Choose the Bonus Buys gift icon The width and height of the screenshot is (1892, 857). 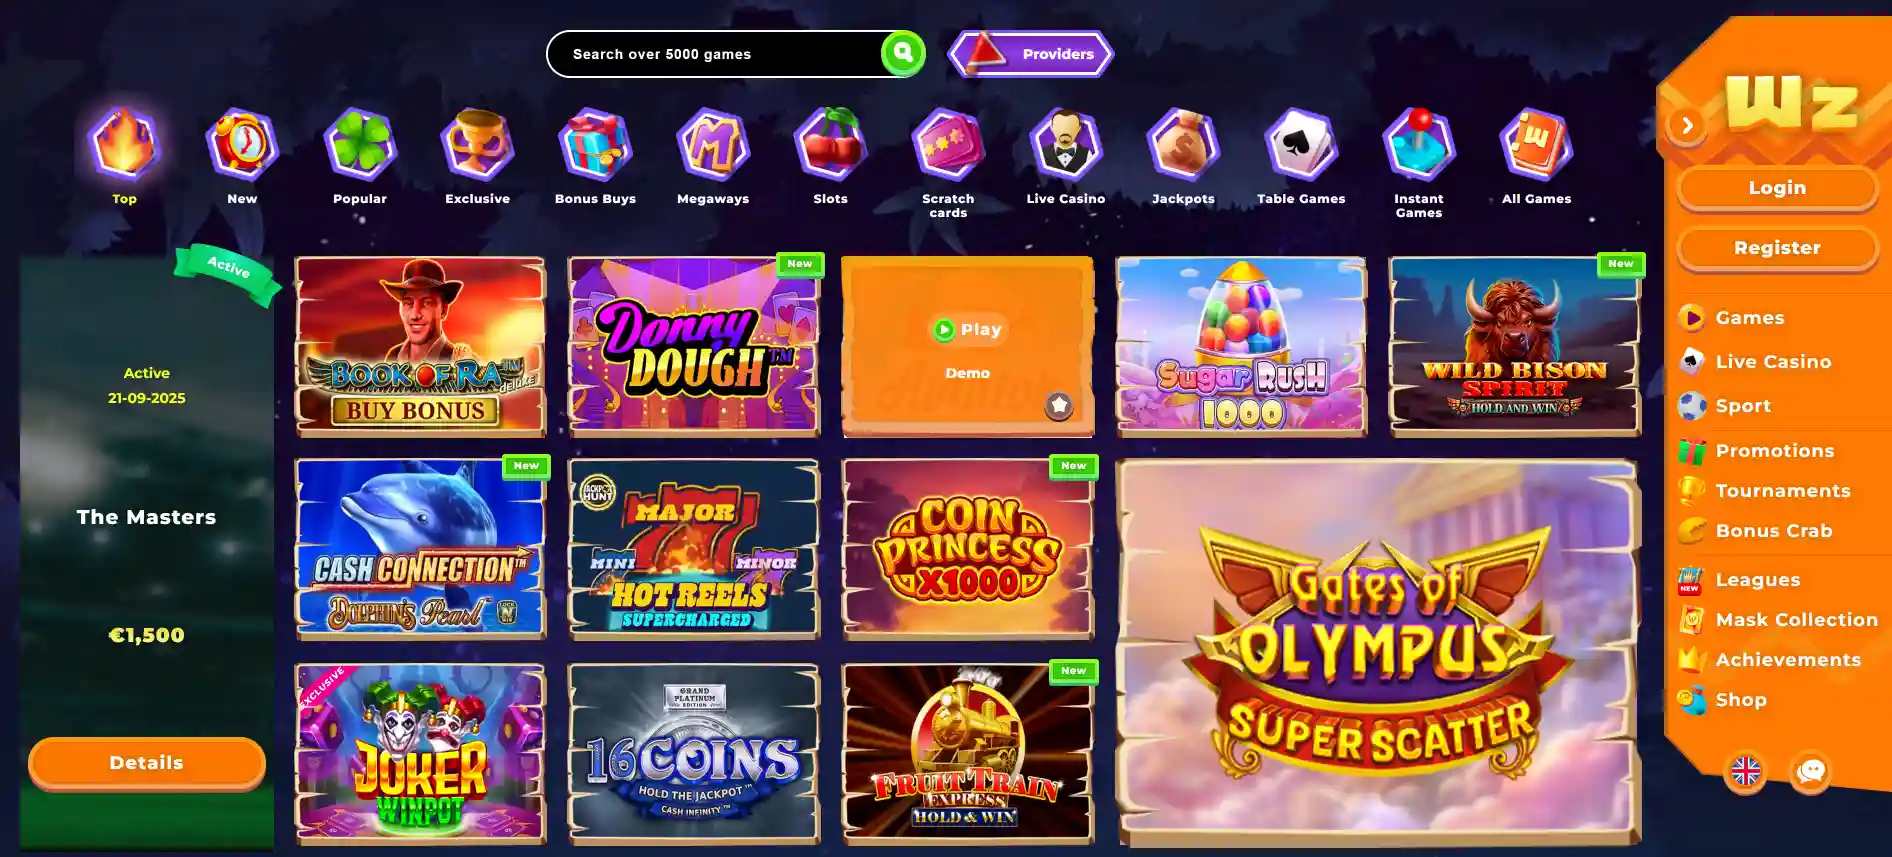(x=595, y=145)
